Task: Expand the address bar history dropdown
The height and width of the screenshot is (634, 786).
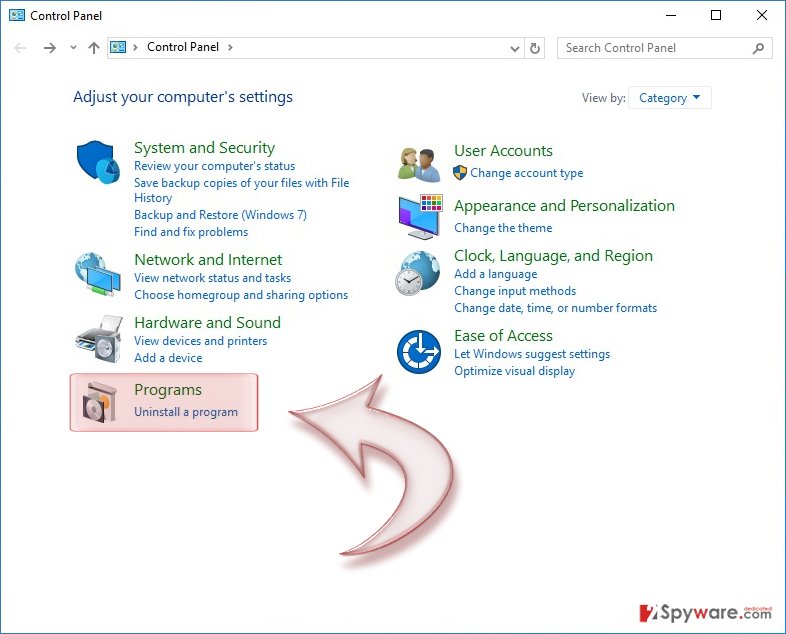Action: (515, 49)
